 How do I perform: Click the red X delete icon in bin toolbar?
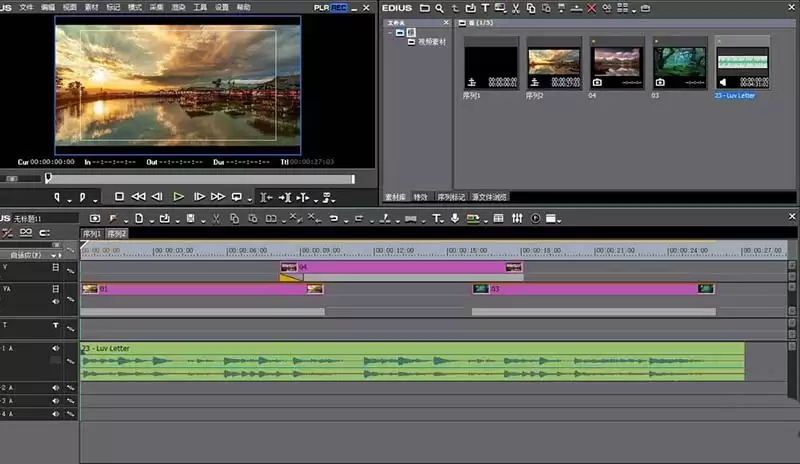[x=591, y=8]
